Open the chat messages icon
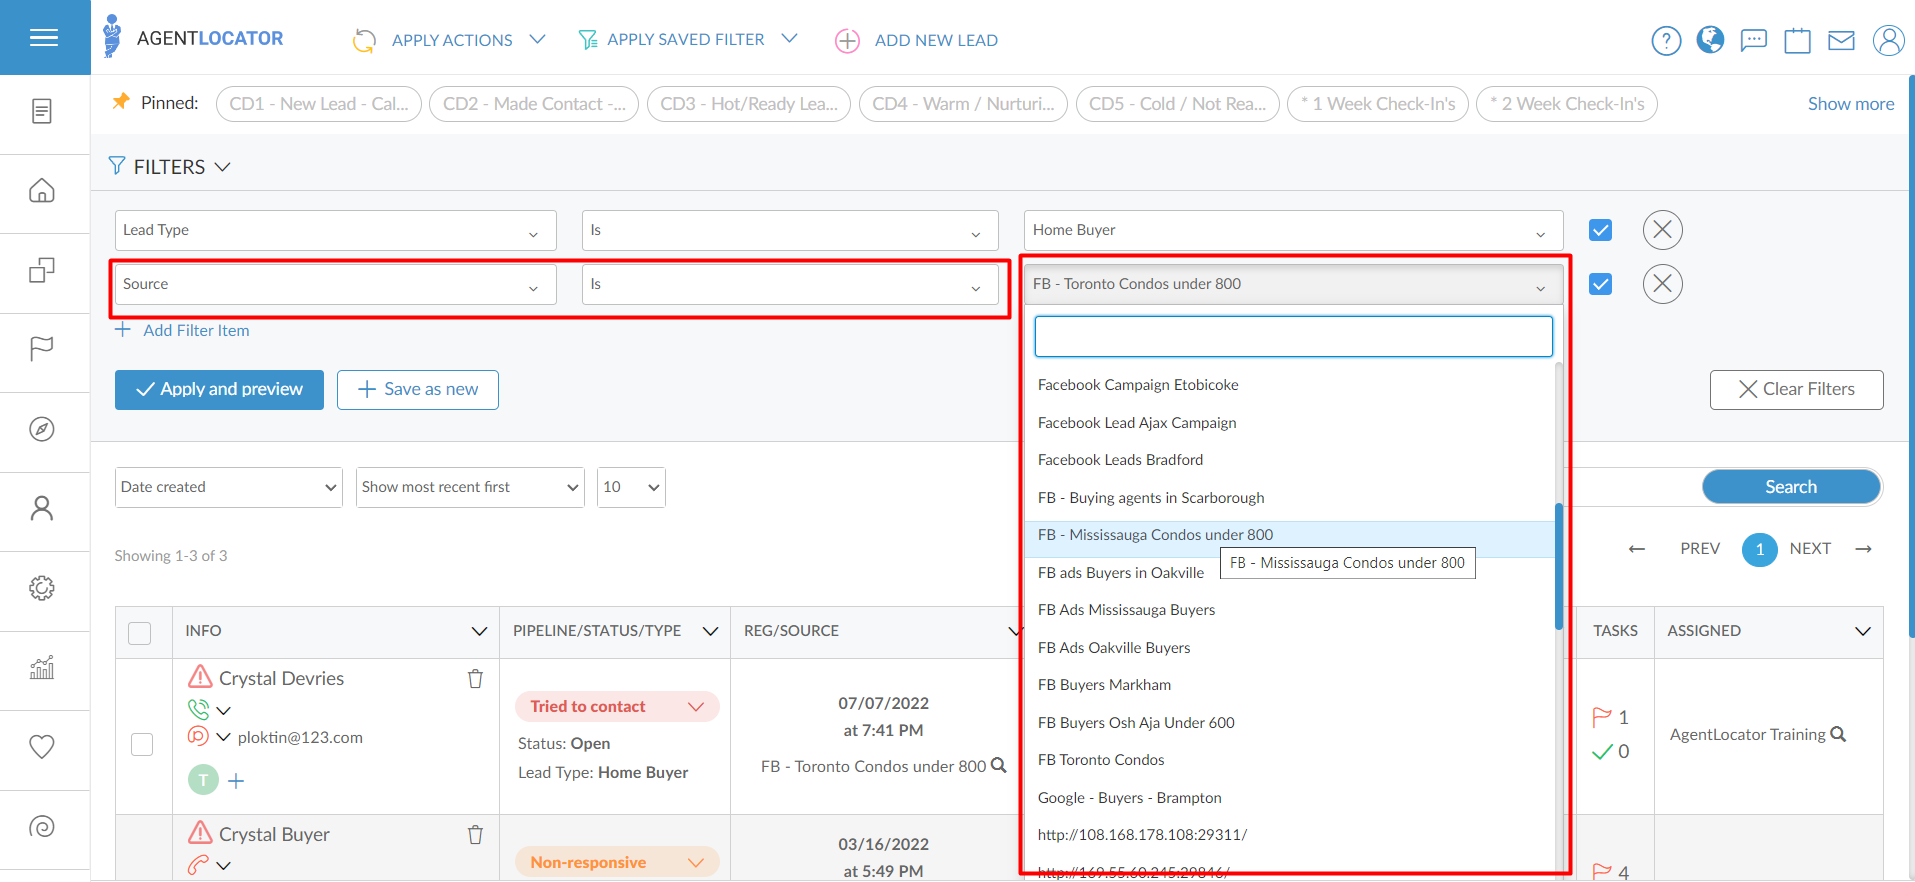The width and height of the screenshot is (1915, 882). tap(1754, 41)
